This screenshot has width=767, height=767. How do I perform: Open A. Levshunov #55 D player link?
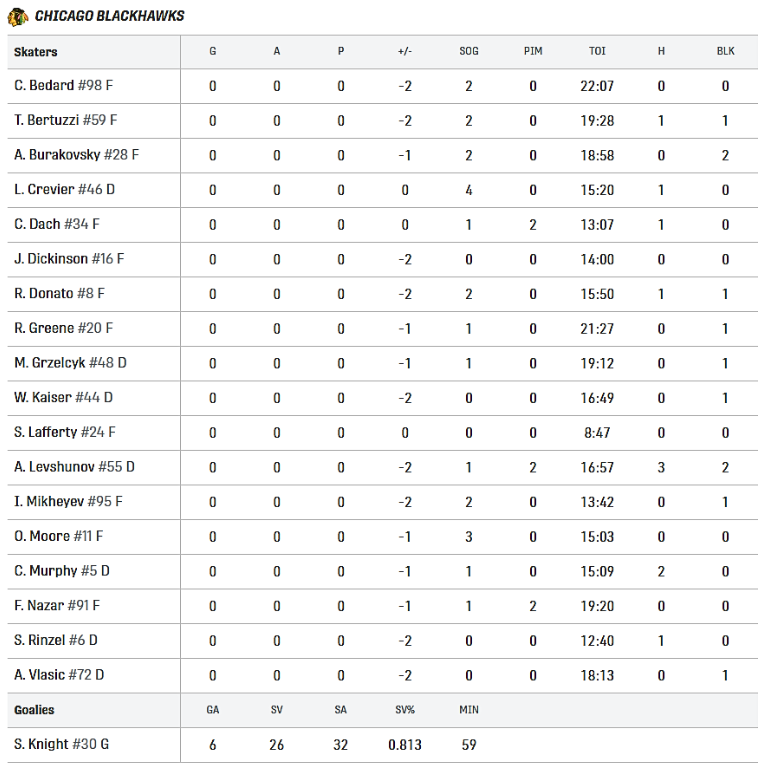[74, 467]
